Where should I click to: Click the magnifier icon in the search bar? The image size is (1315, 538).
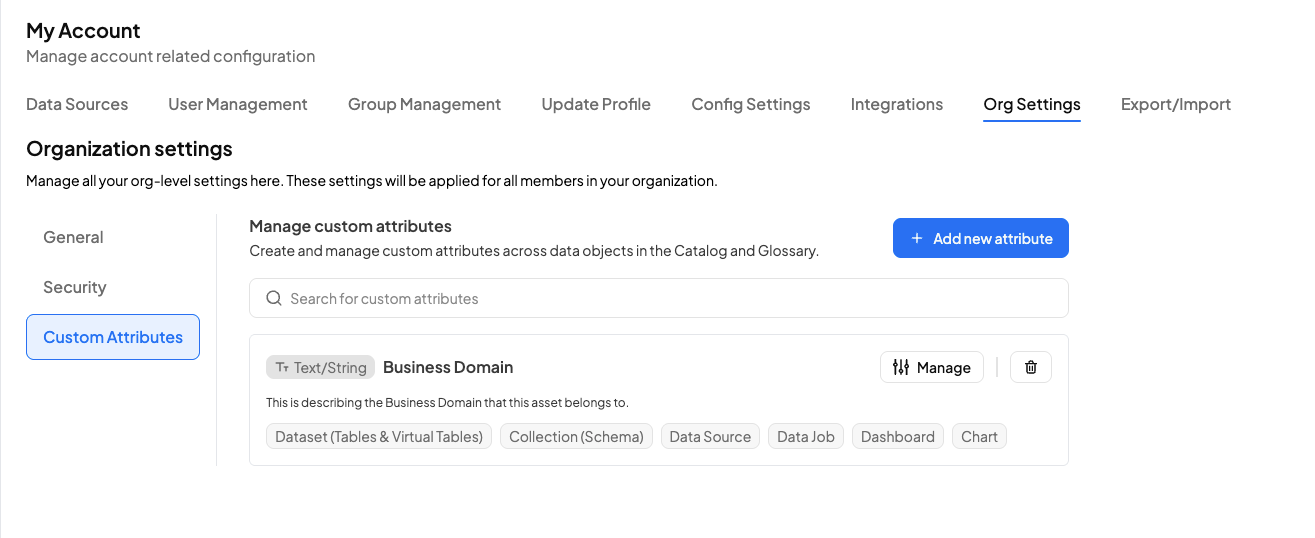(x=274, y=298)
